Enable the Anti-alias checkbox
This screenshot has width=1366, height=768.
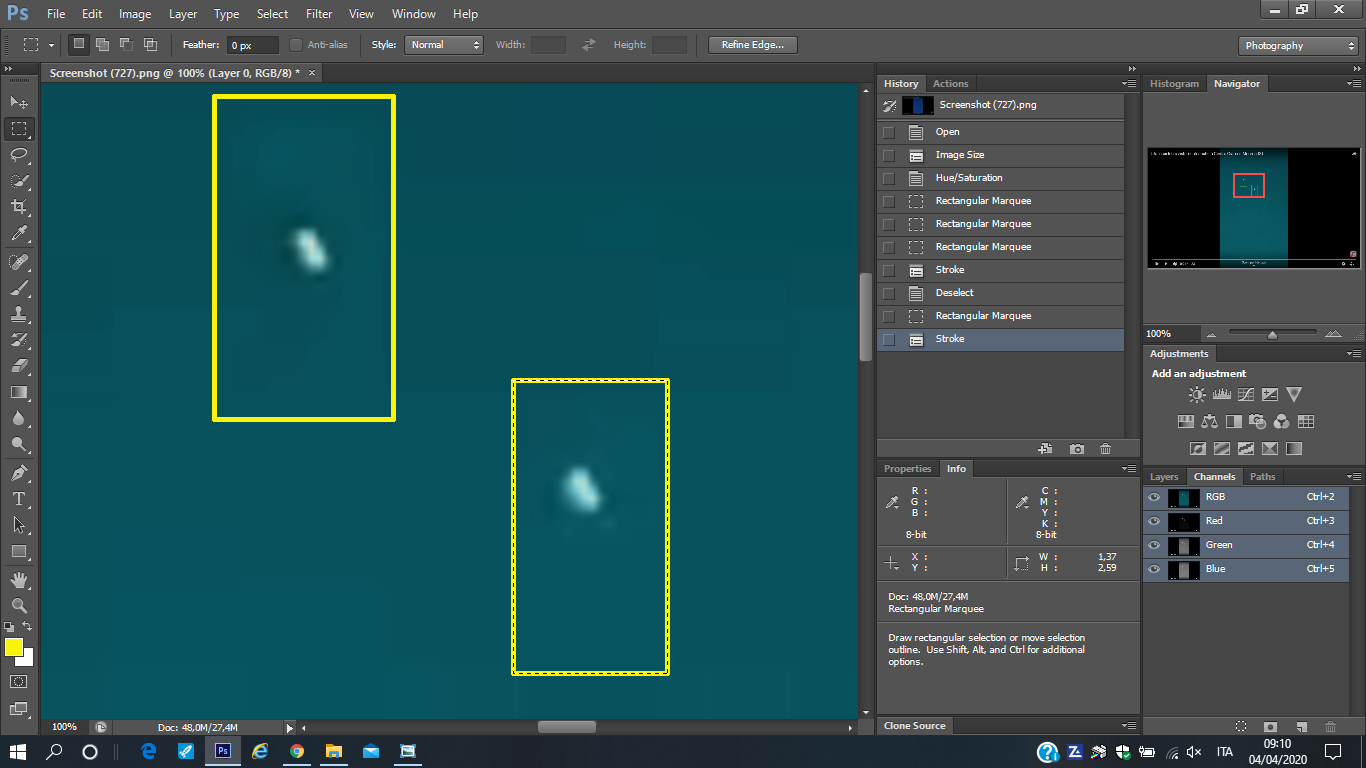pos(296,45)
